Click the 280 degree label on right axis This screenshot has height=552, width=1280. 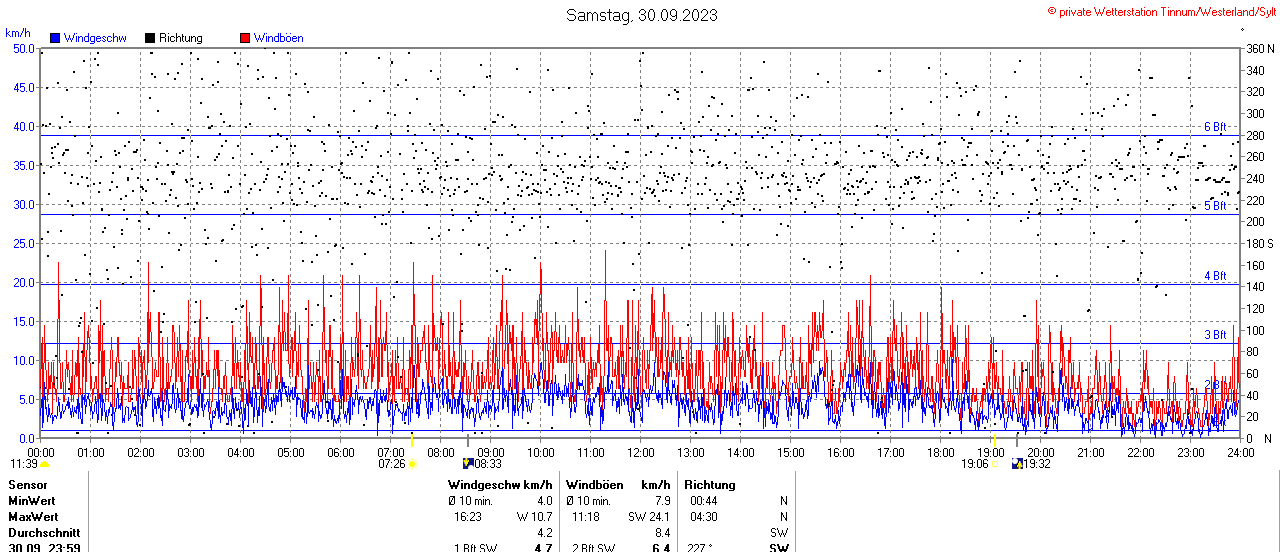(1255, 135)
